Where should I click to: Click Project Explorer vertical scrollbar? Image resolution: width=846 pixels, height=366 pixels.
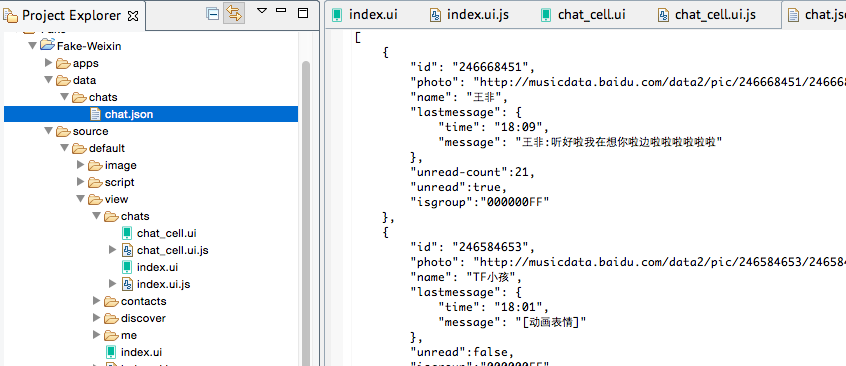(306, 213)
